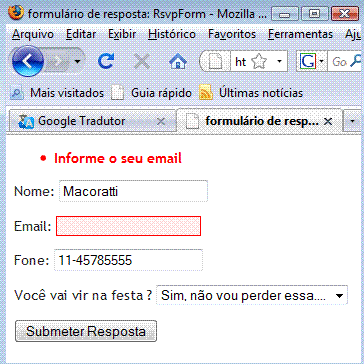Reload the page with the refresh icon
The image size is (364, 364).
click(106, 61)
